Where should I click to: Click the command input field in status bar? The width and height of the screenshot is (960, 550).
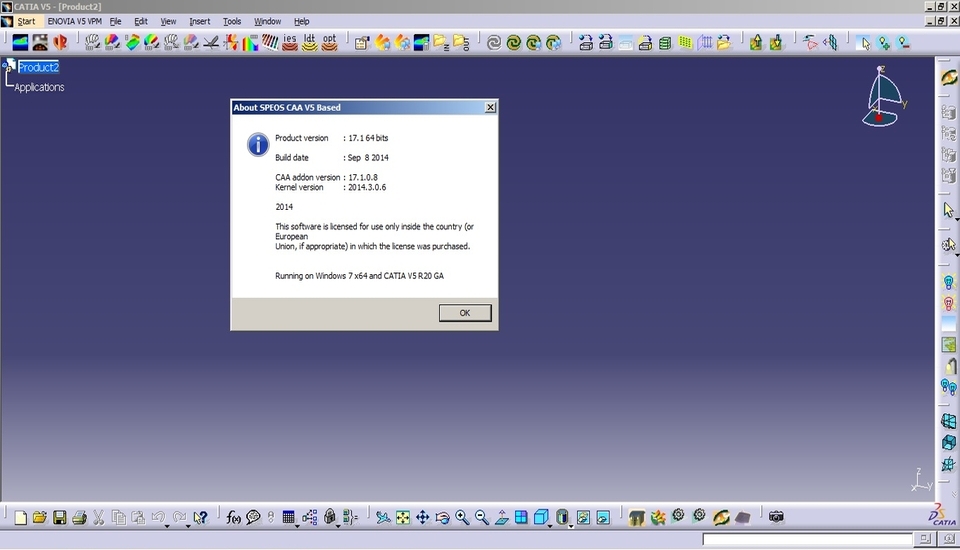(x=807, y=539)
